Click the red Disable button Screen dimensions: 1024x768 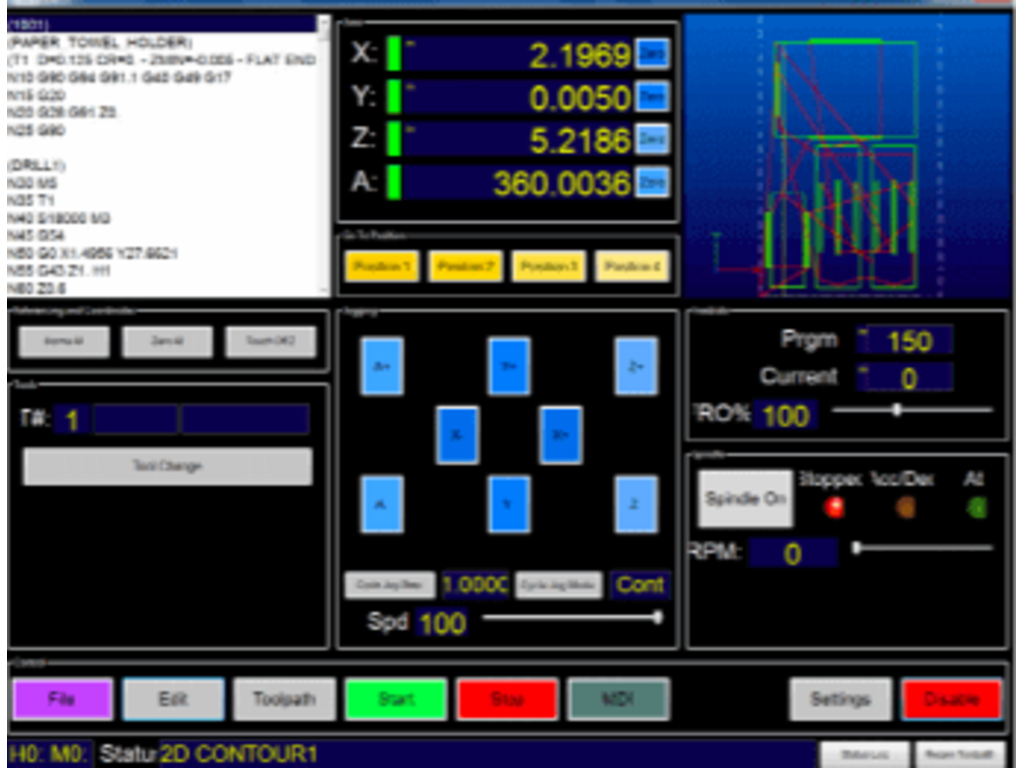click(x=951, y=699)
